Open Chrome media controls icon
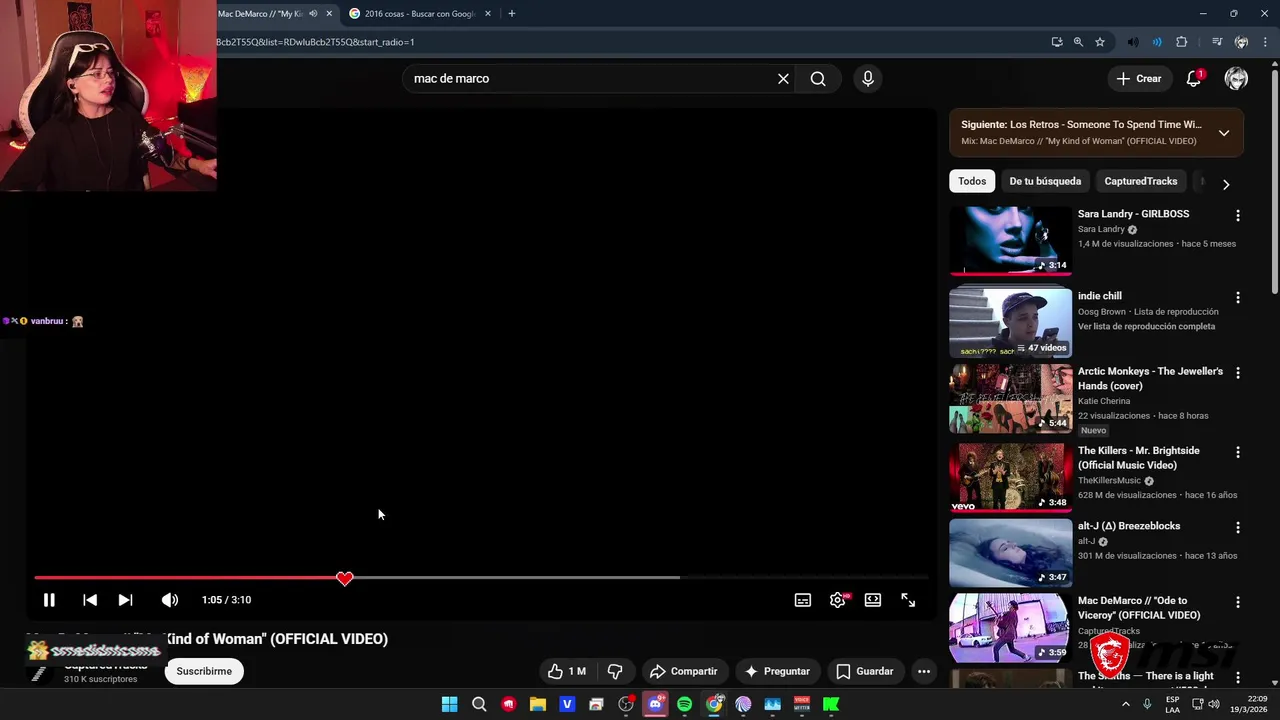Screen dimensions: 1280x720 tap(1217, 42)
